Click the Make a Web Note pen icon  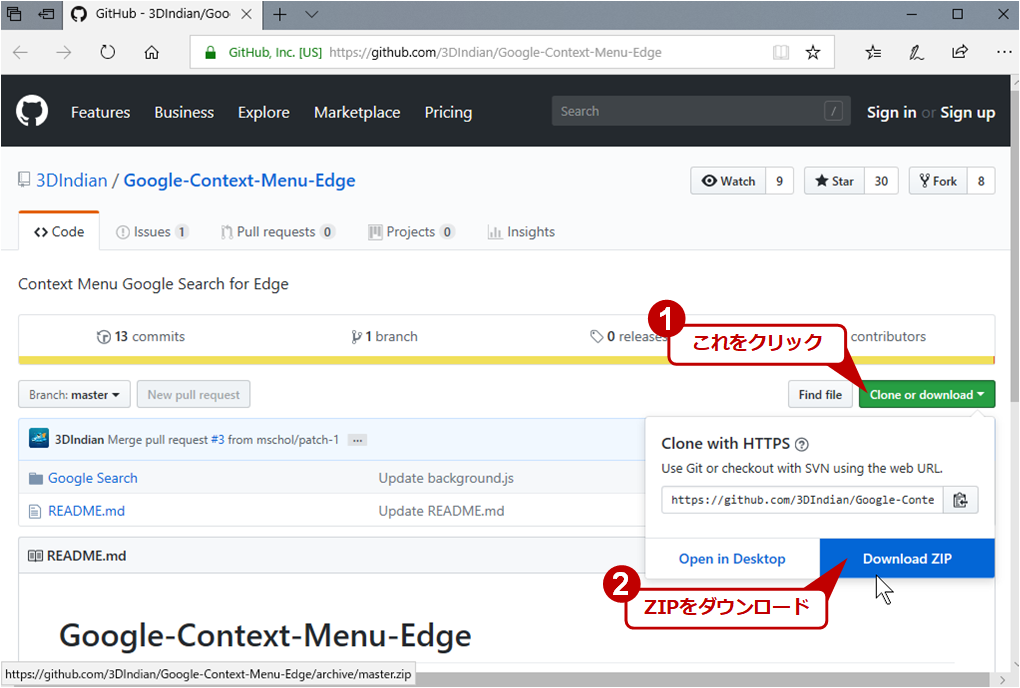915,51
